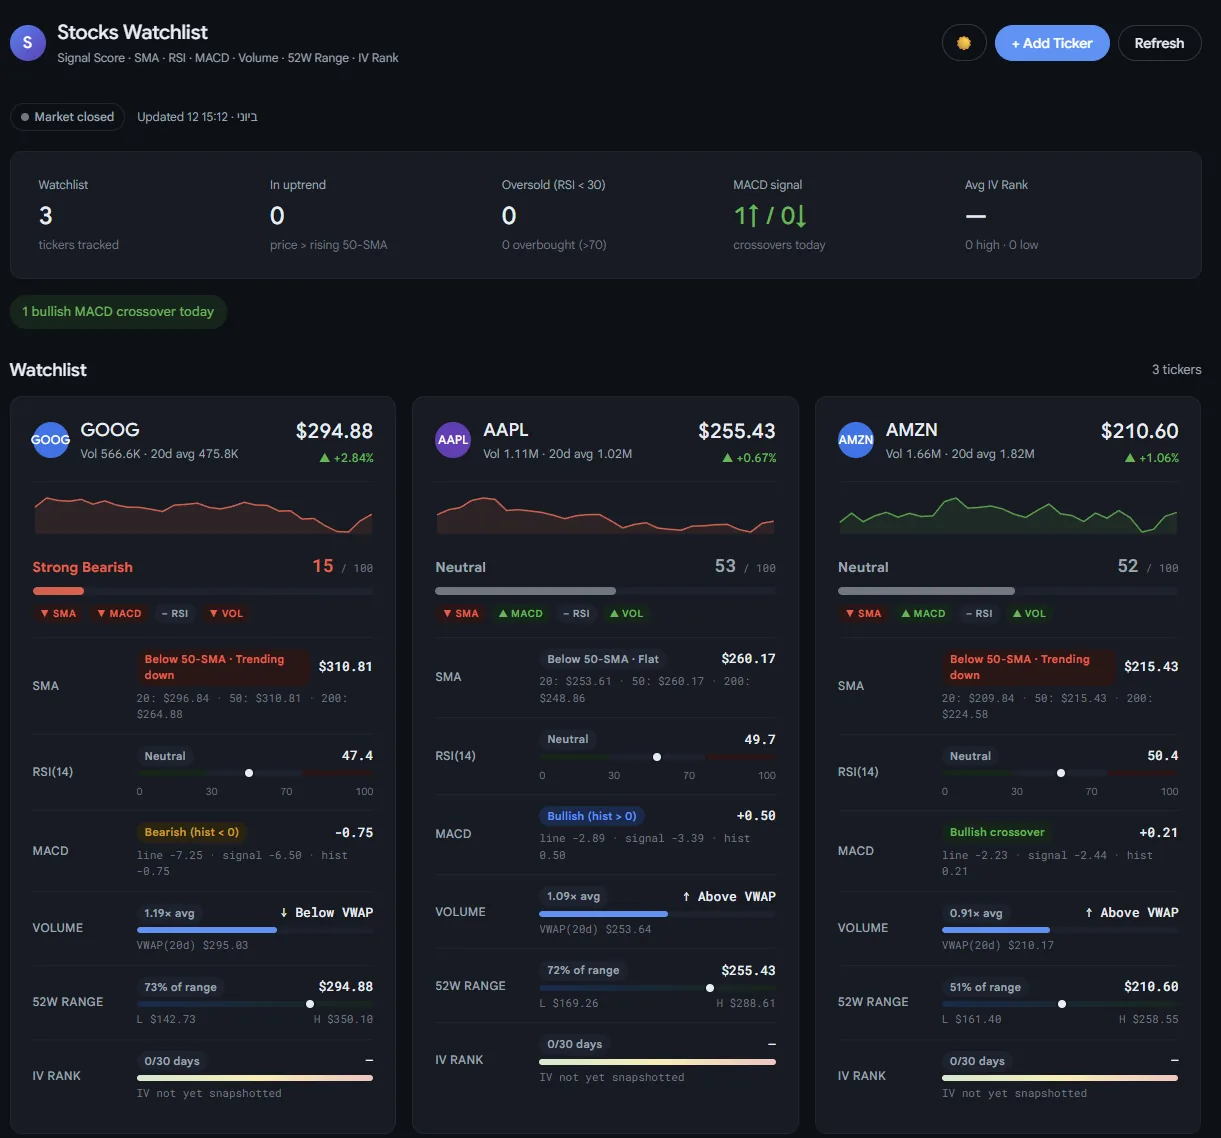This screenshot has height=1138, width=1221.
Task: Click AAPL's 52W range marker dot
Action: [x=710, y=988]
